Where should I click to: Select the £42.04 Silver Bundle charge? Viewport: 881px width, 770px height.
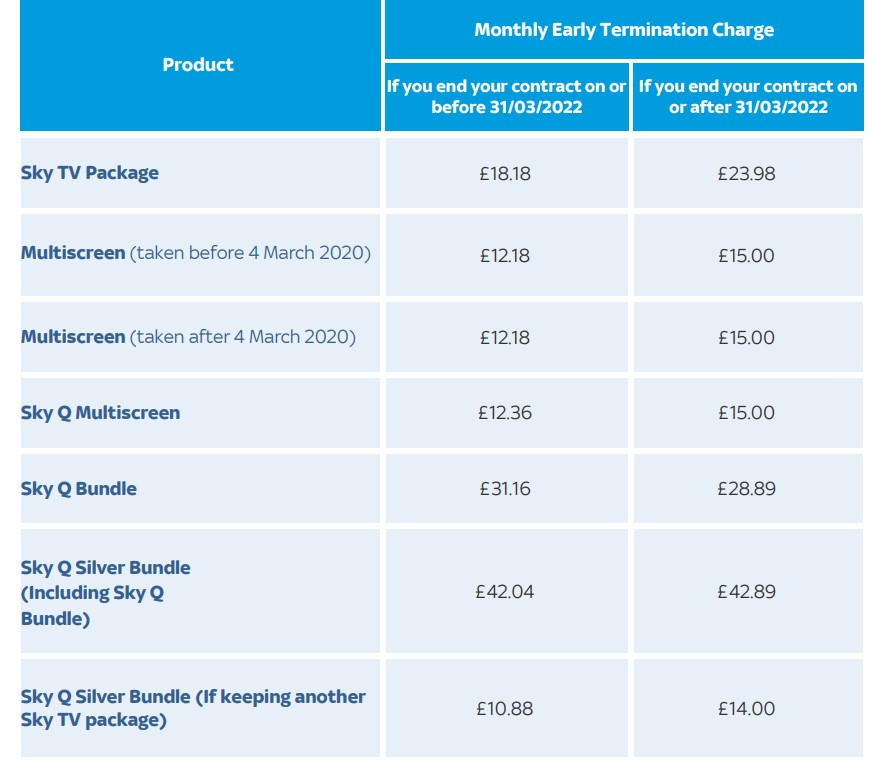pos(505,592)
